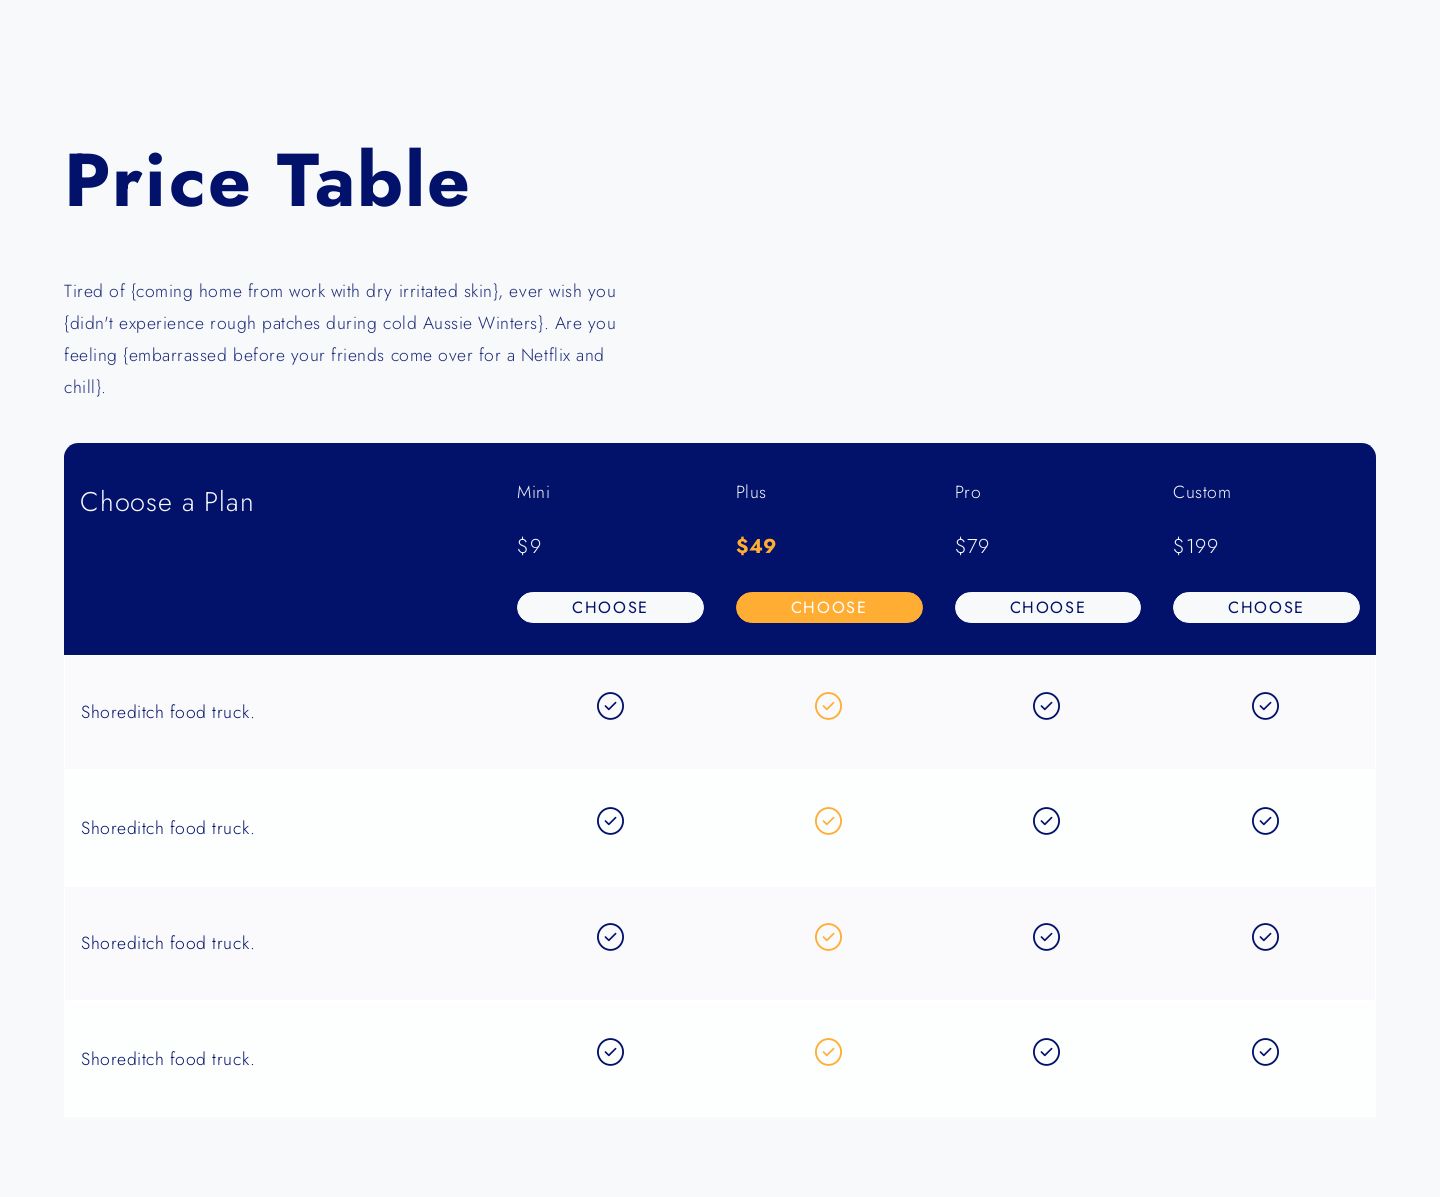Click the Choose a Plan header text
Screen dimensions: 1440x1197
pos(167,502)
